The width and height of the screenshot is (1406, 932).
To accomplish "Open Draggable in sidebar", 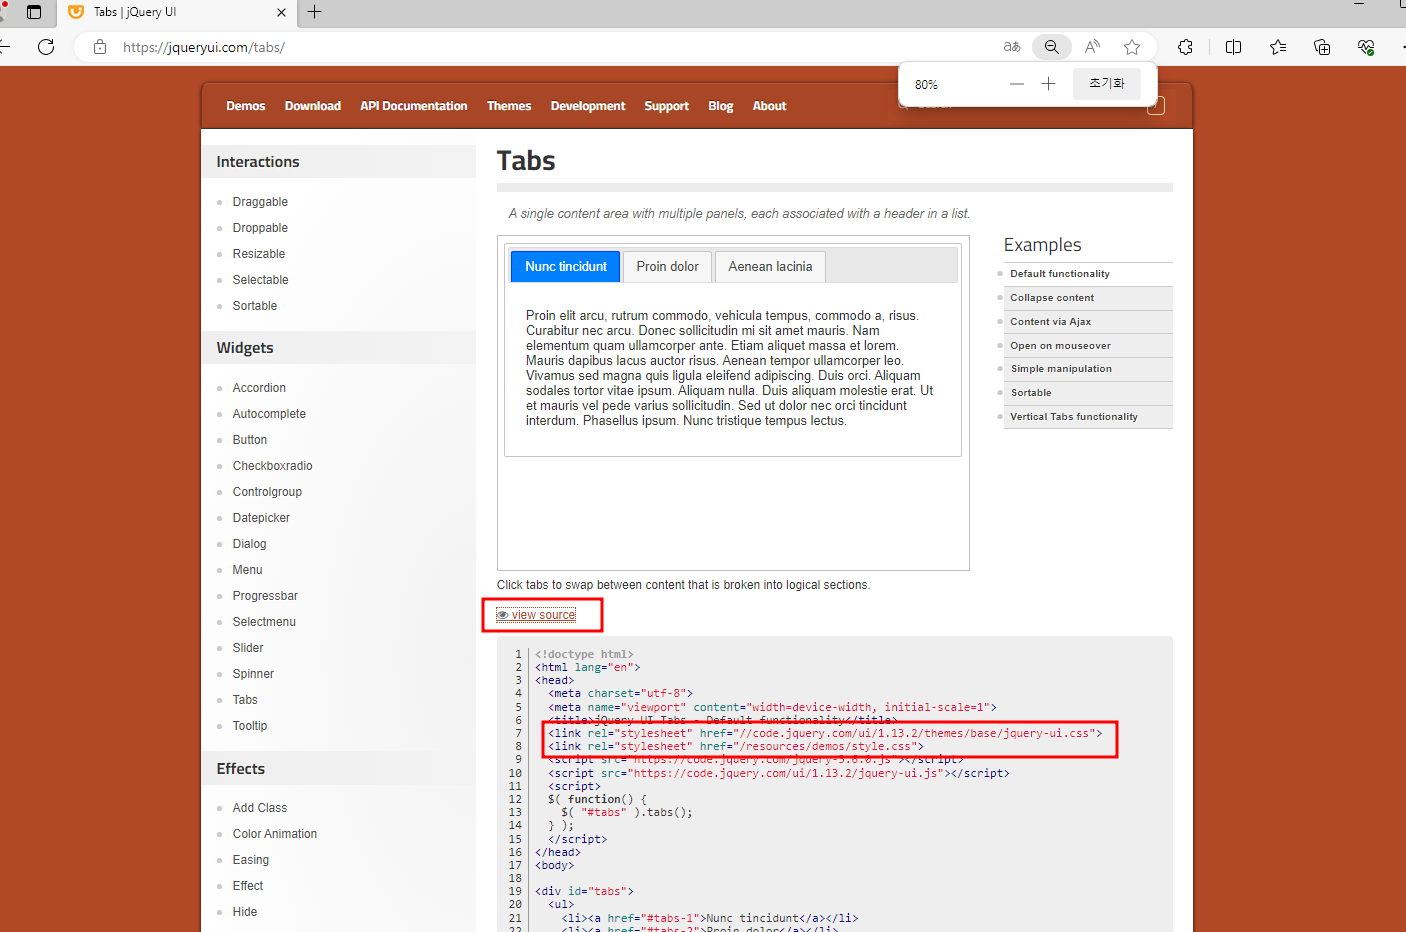I will 260,202.
